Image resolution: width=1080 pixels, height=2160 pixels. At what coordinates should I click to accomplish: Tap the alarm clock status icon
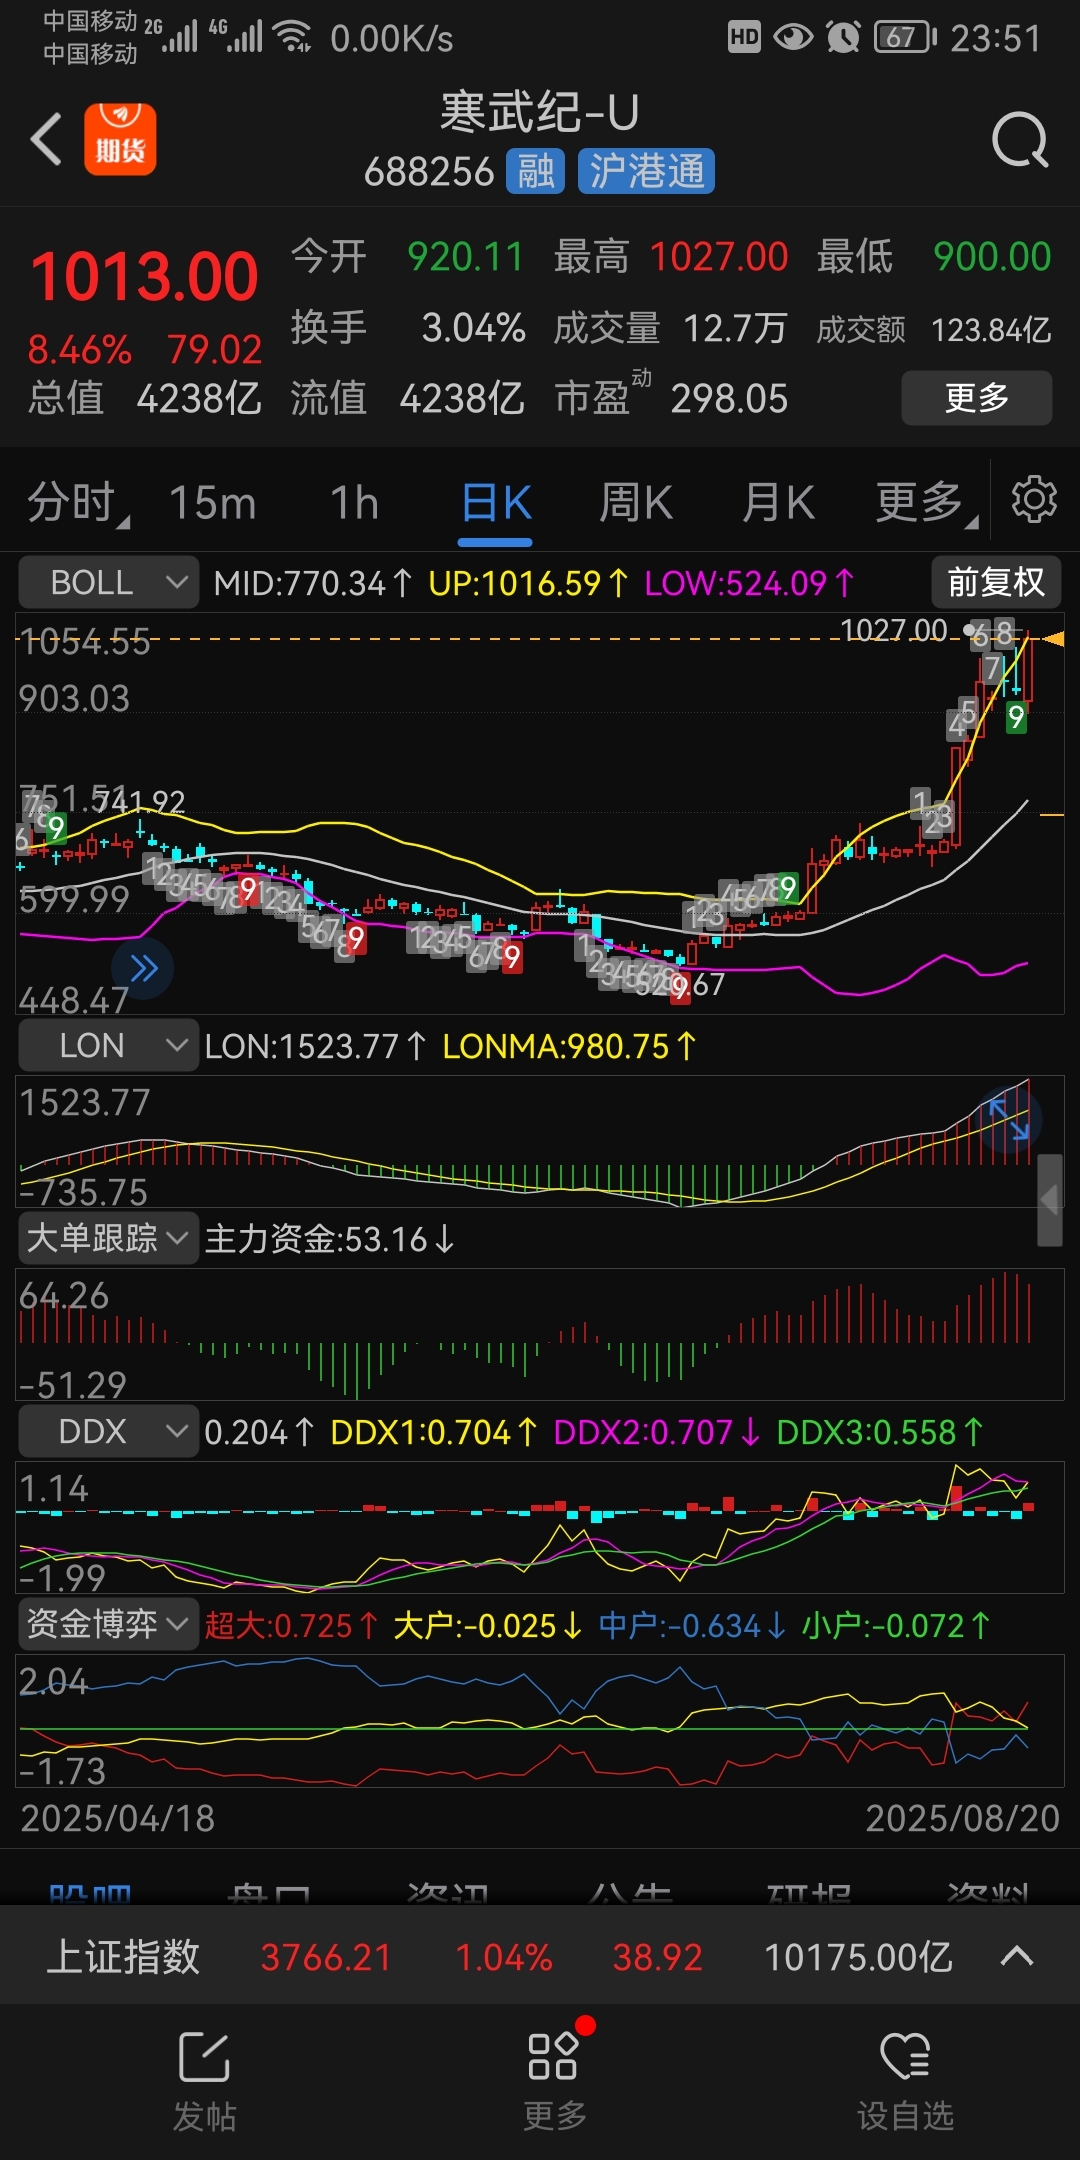pos(843,38)
